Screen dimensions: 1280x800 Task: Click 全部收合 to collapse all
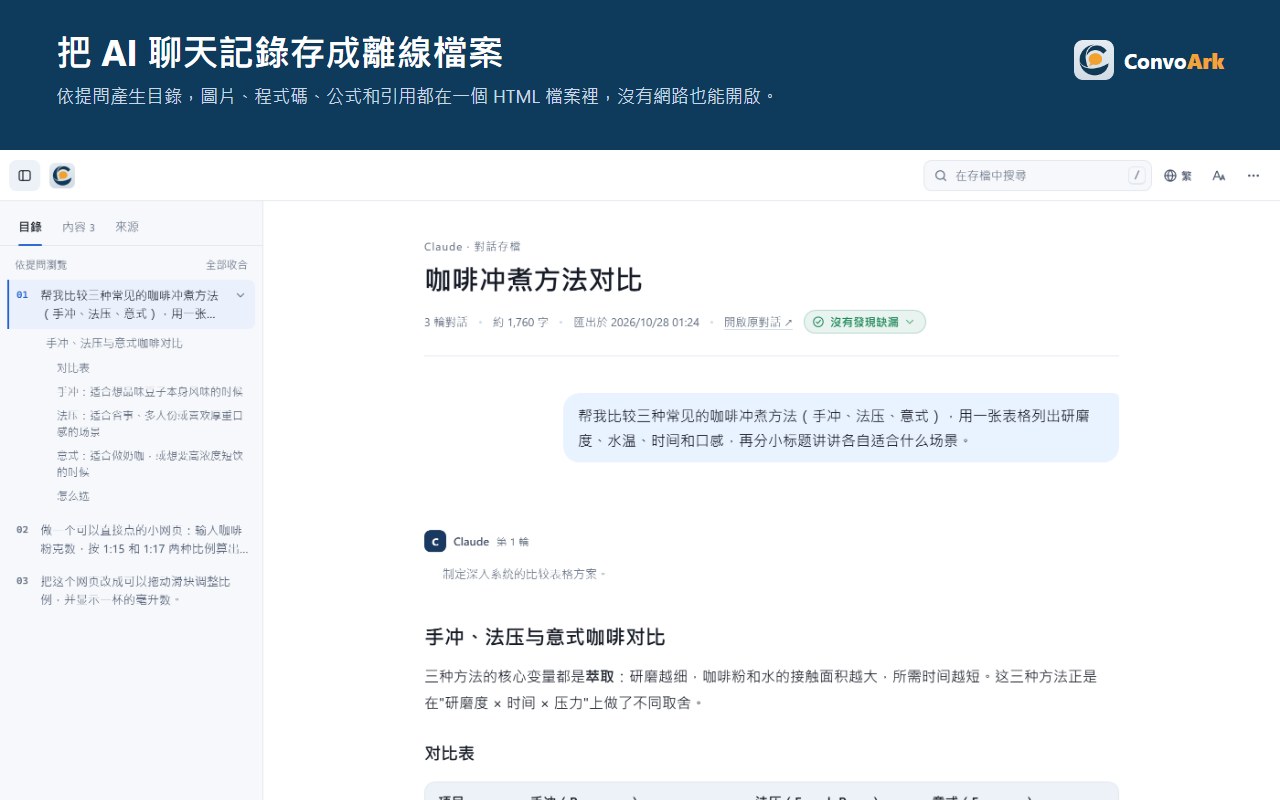coord(227,265)
